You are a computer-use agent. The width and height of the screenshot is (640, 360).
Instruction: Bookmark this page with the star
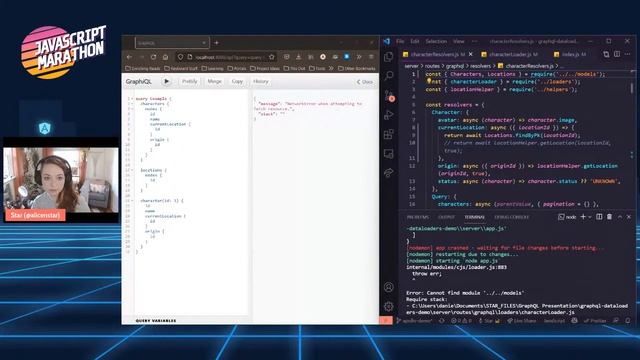click(271, 57)
